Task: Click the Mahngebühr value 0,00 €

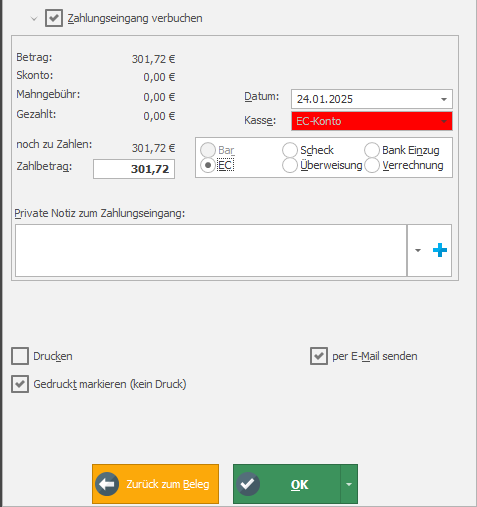Action: [x=159, y=97]
